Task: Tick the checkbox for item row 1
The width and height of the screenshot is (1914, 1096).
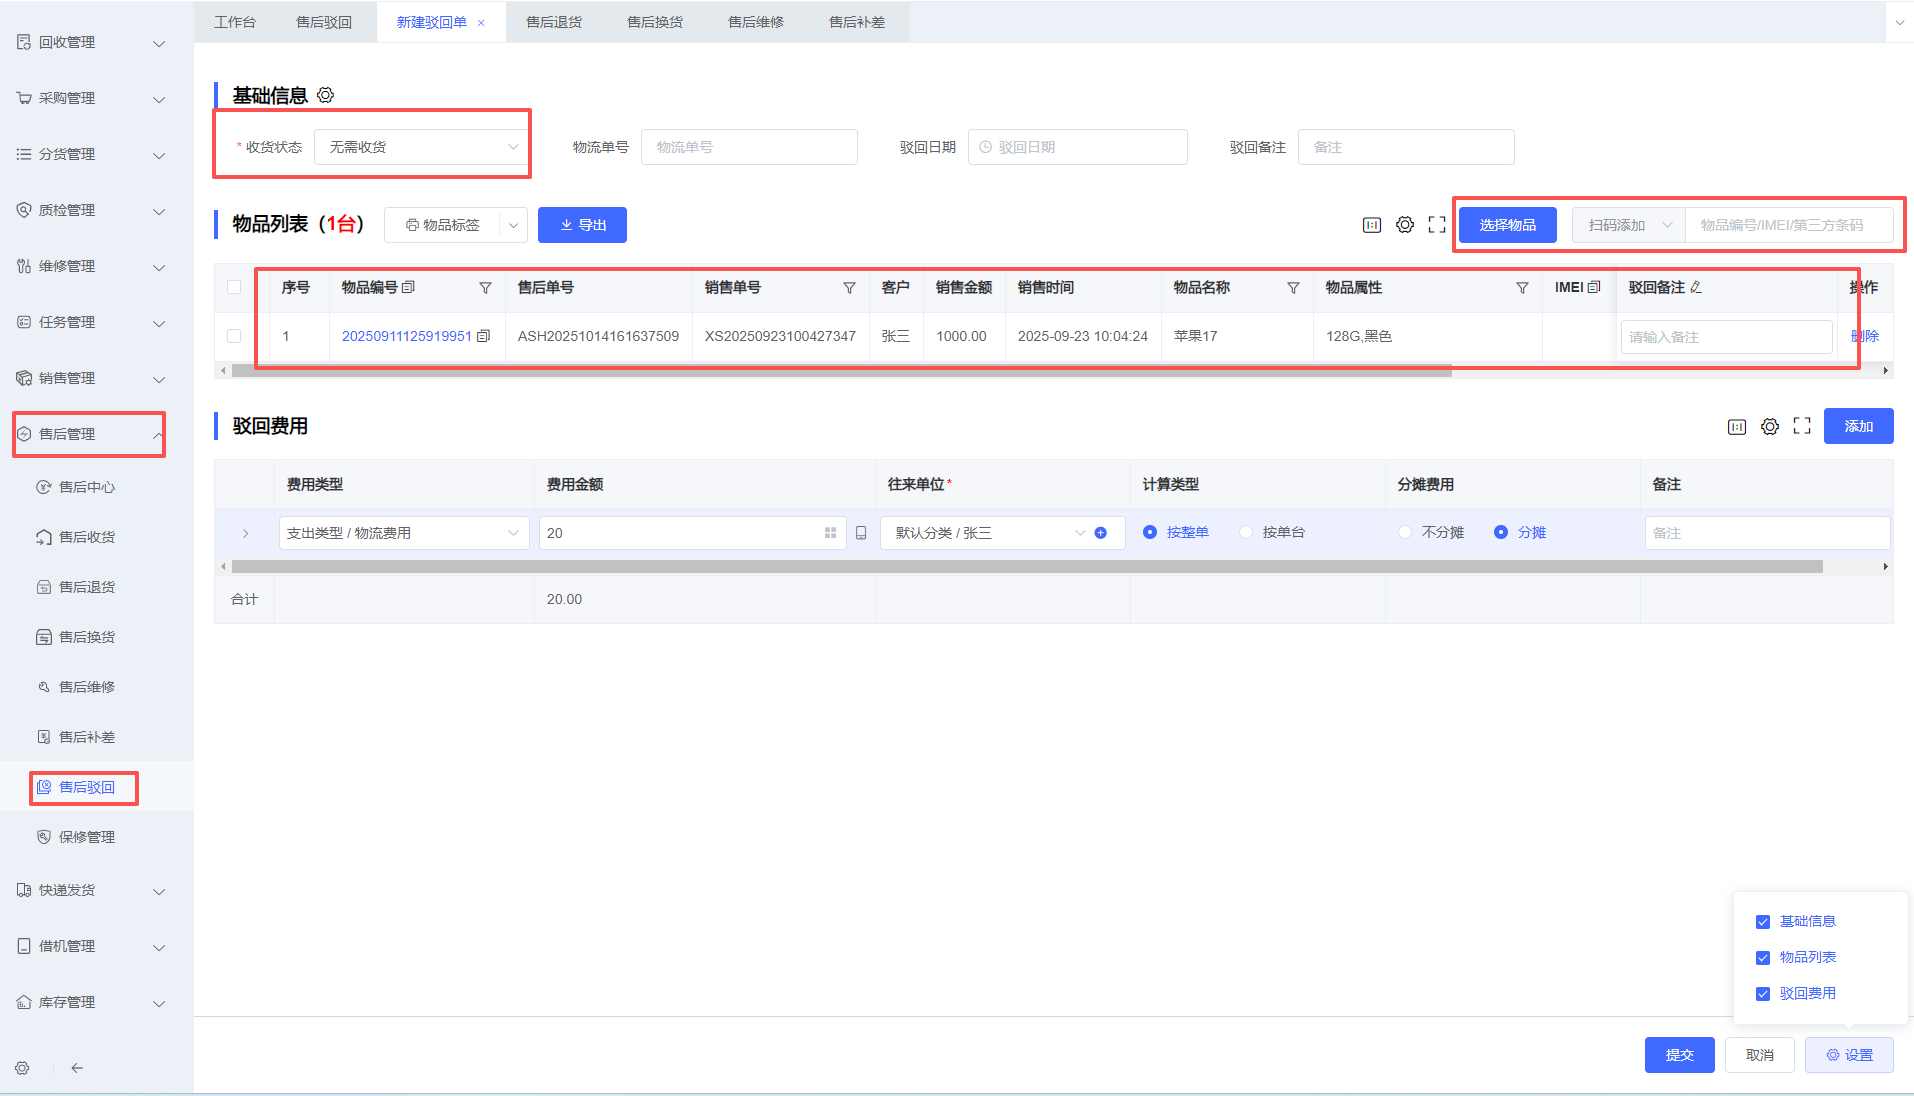Action: coord(234,336)
